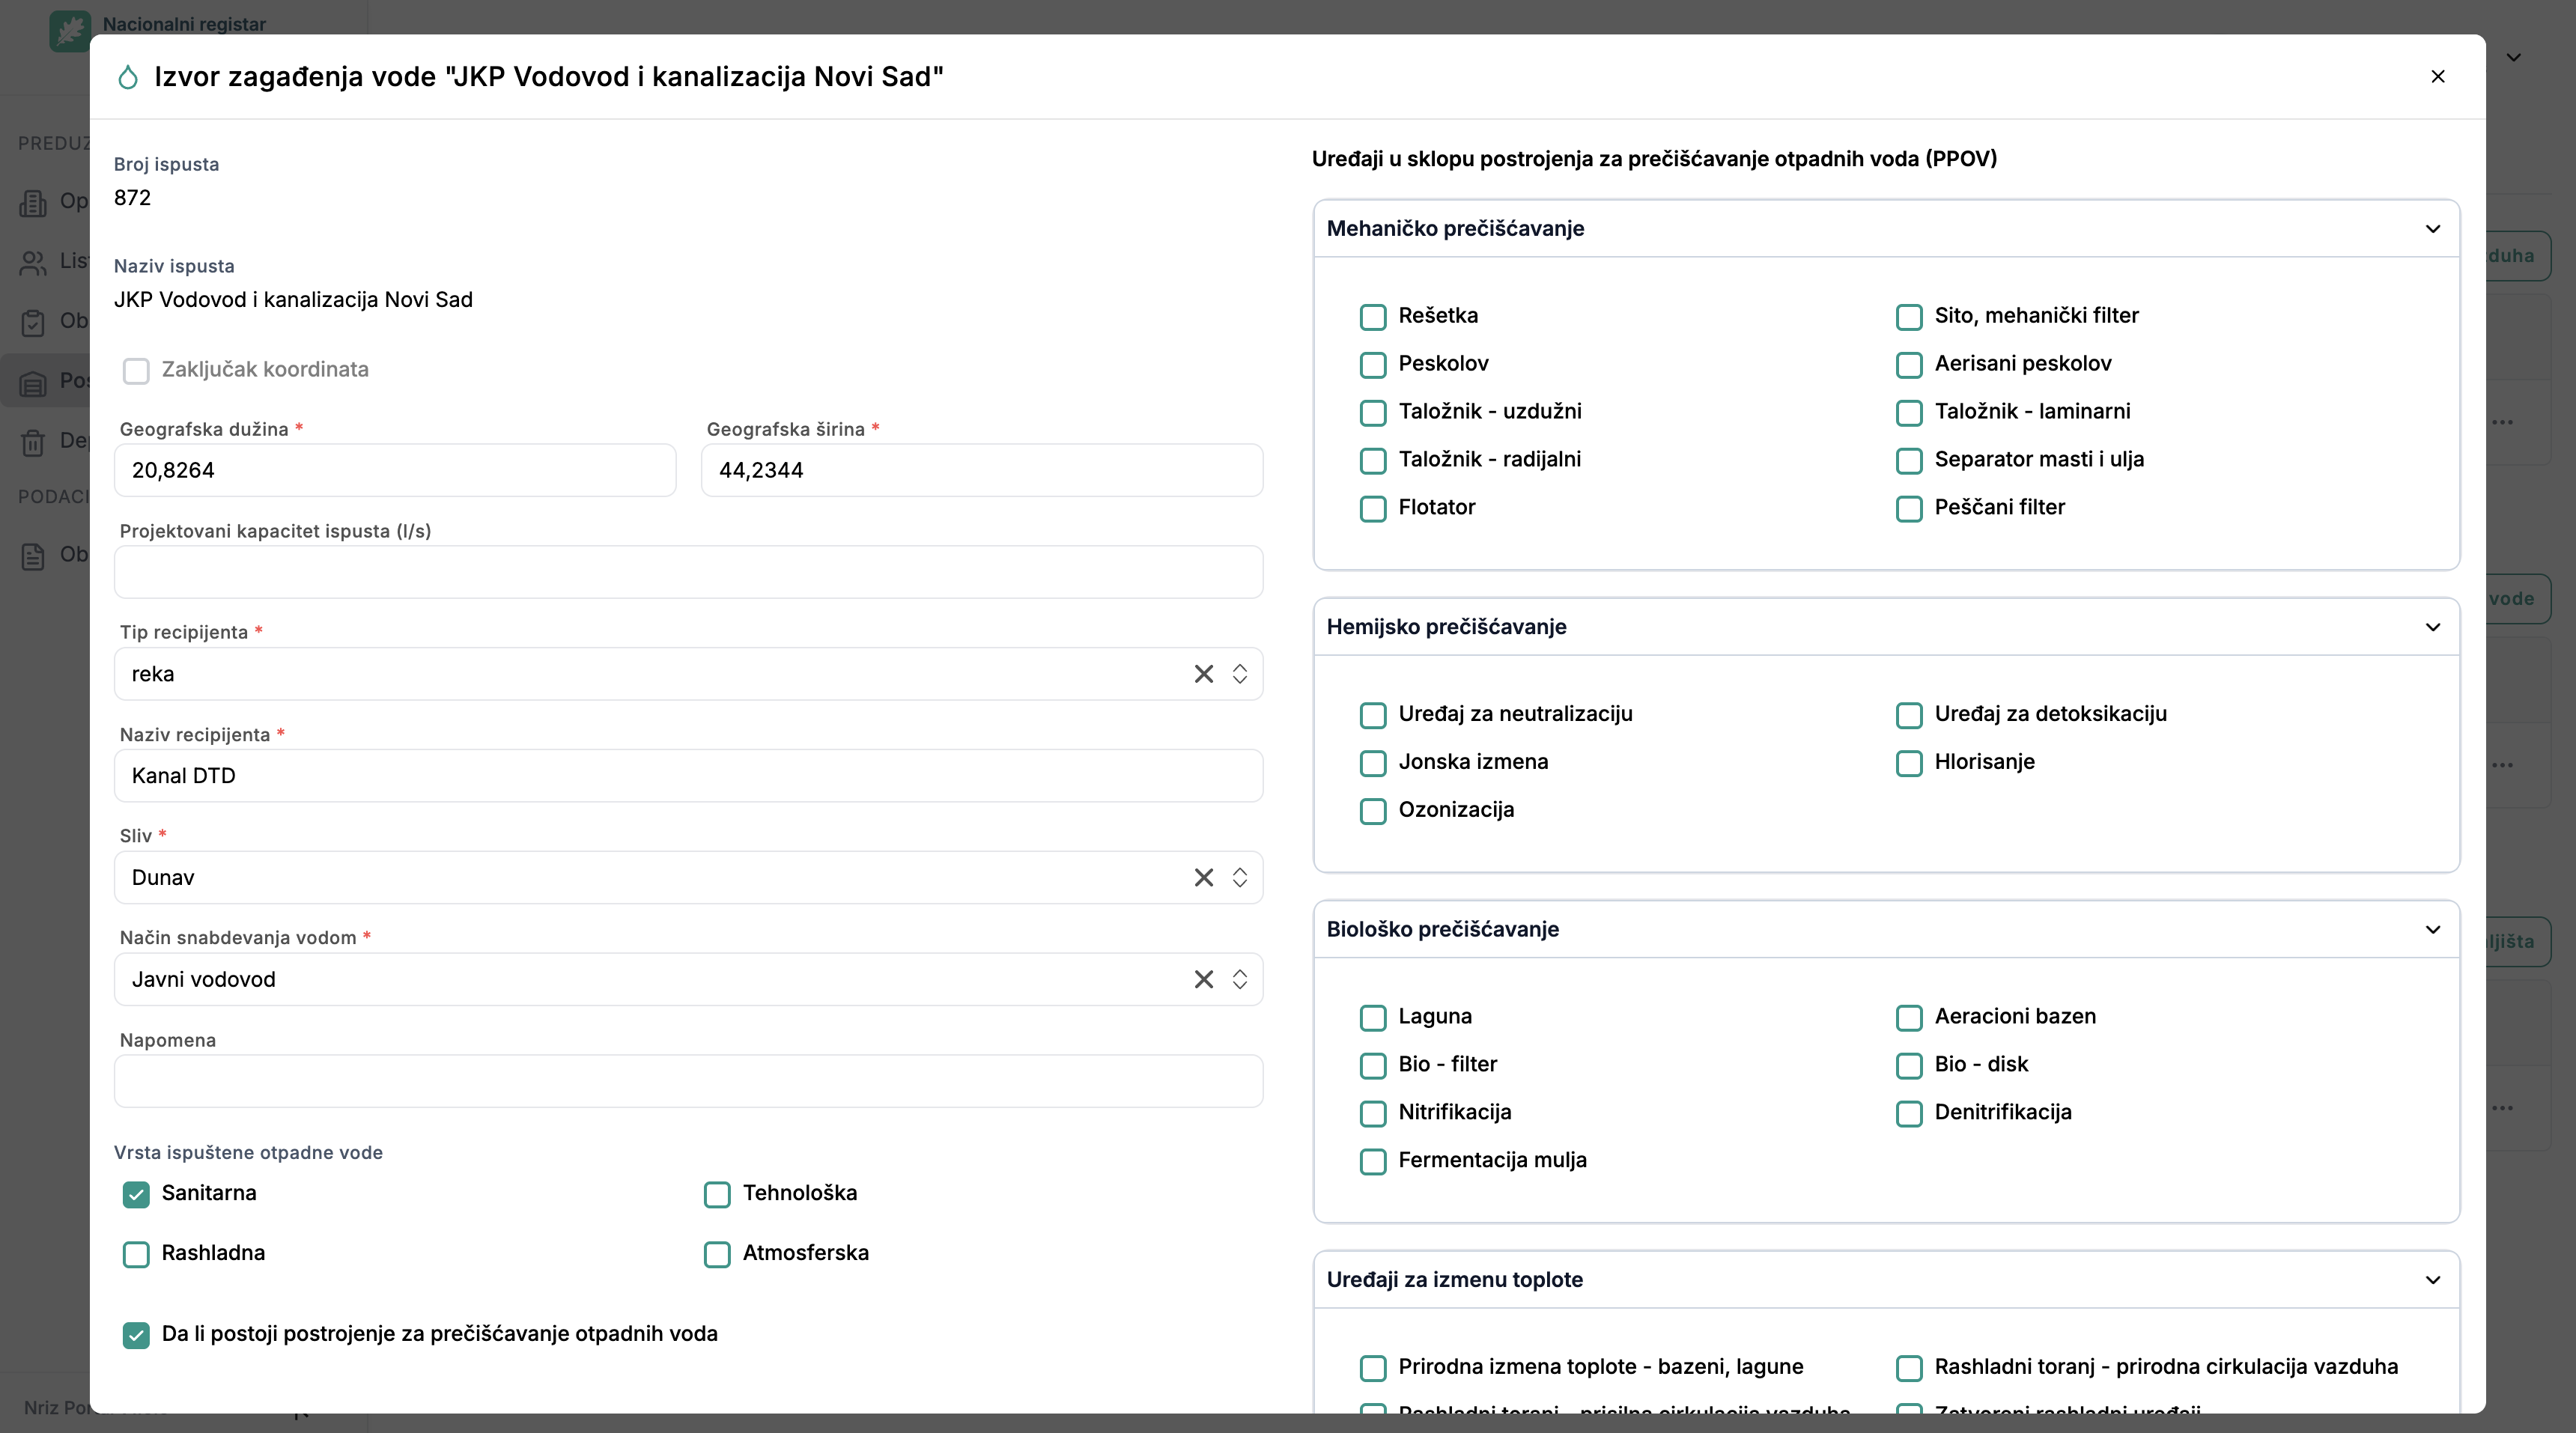Screen dimensions: 2576x1433
Task: Uncheck Da li postoji postrojenje checkbox
Action: 136,1335
